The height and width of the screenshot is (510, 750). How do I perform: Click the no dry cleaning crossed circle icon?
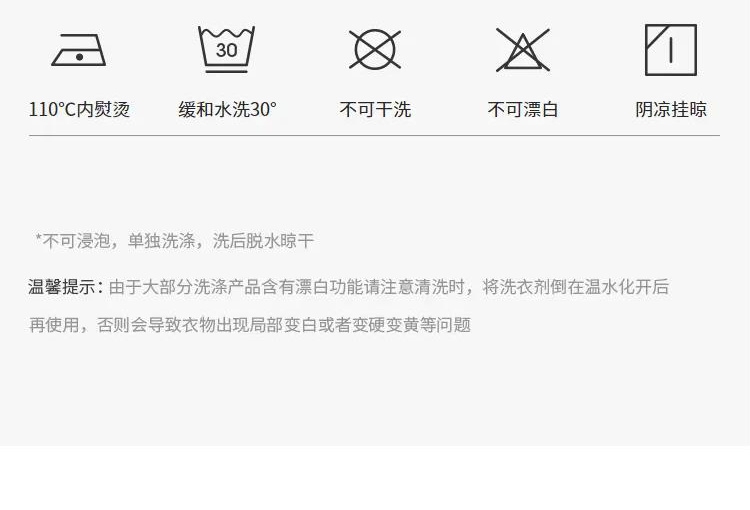click(375, 50)
